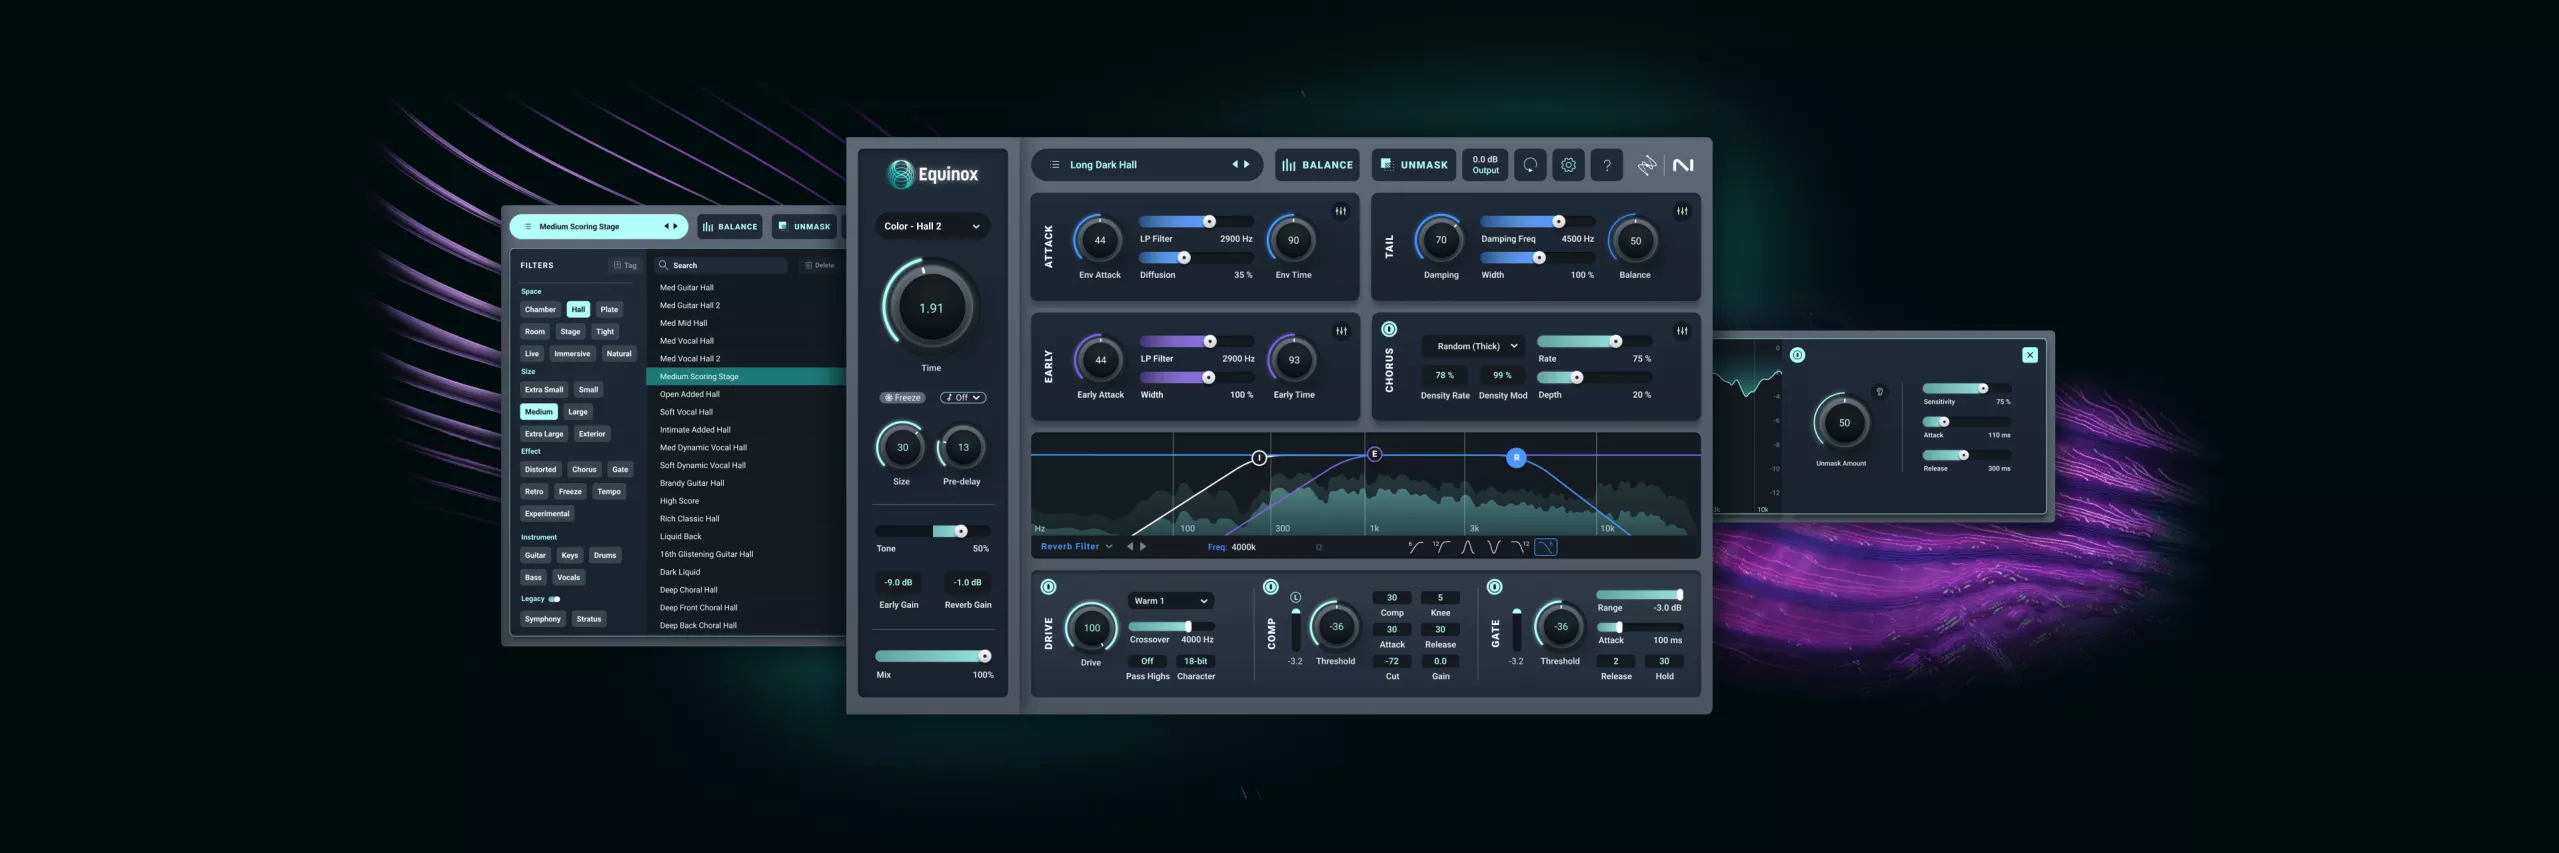Screen dimensions: 2559x853
Task: Click the BALANCE button in the main header
Action: 1317,165
